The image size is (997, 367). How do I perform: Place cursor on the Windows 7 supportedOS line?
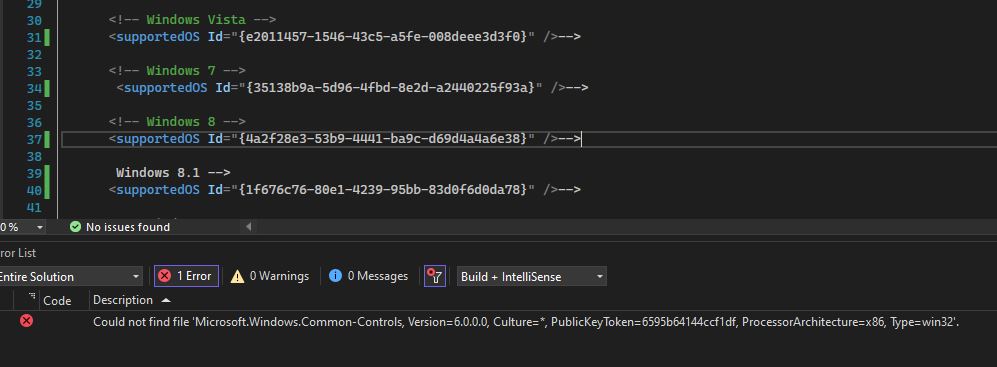click(x=353, y=88)
